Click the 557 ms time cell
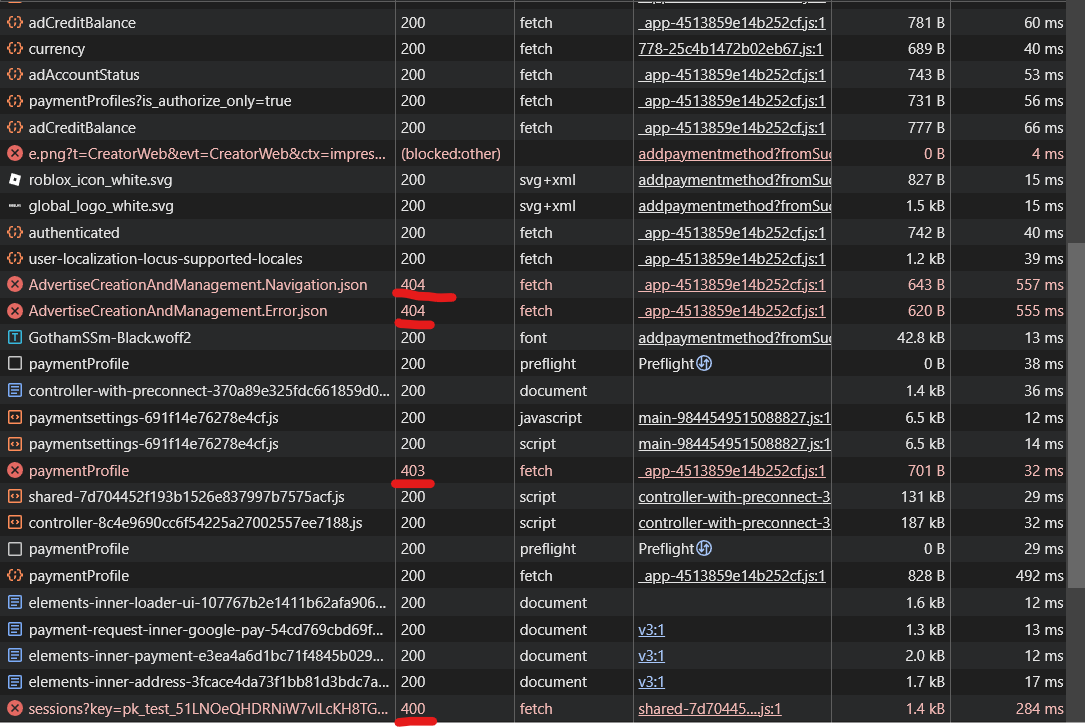1085x727 pixels. tap(1009, 285)
